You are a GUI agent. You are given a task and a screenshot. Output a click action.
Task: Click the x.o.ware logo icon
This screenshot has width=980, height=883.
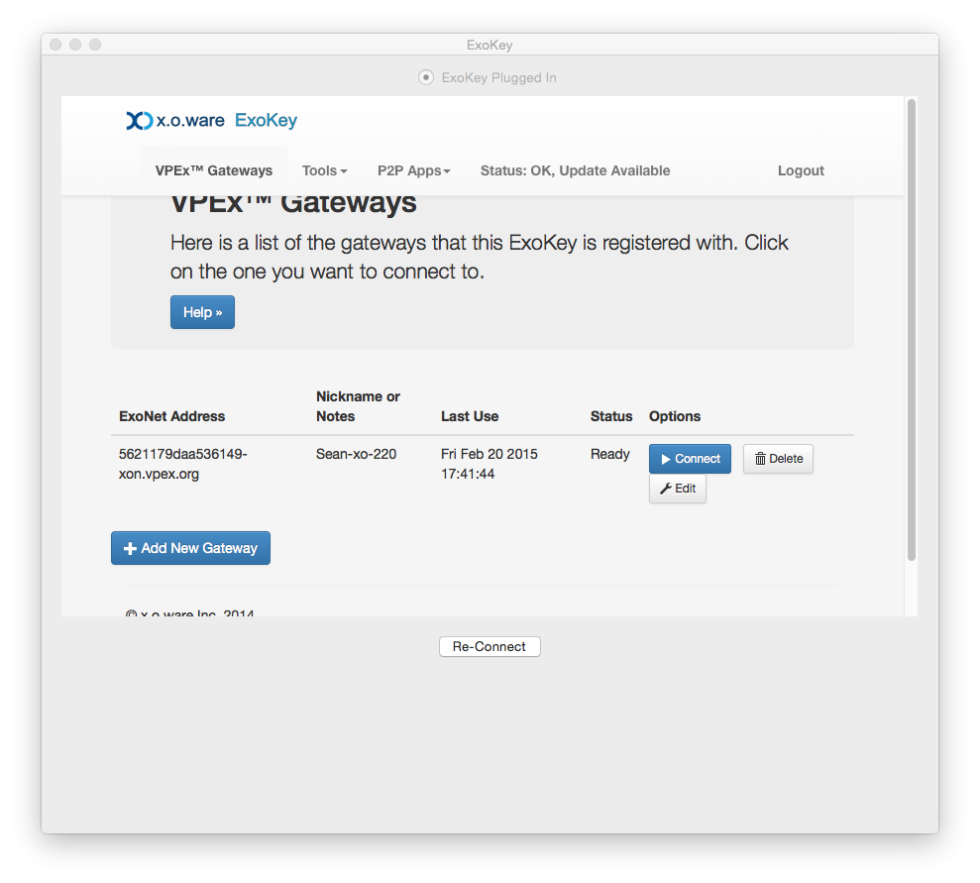point(139,121)
